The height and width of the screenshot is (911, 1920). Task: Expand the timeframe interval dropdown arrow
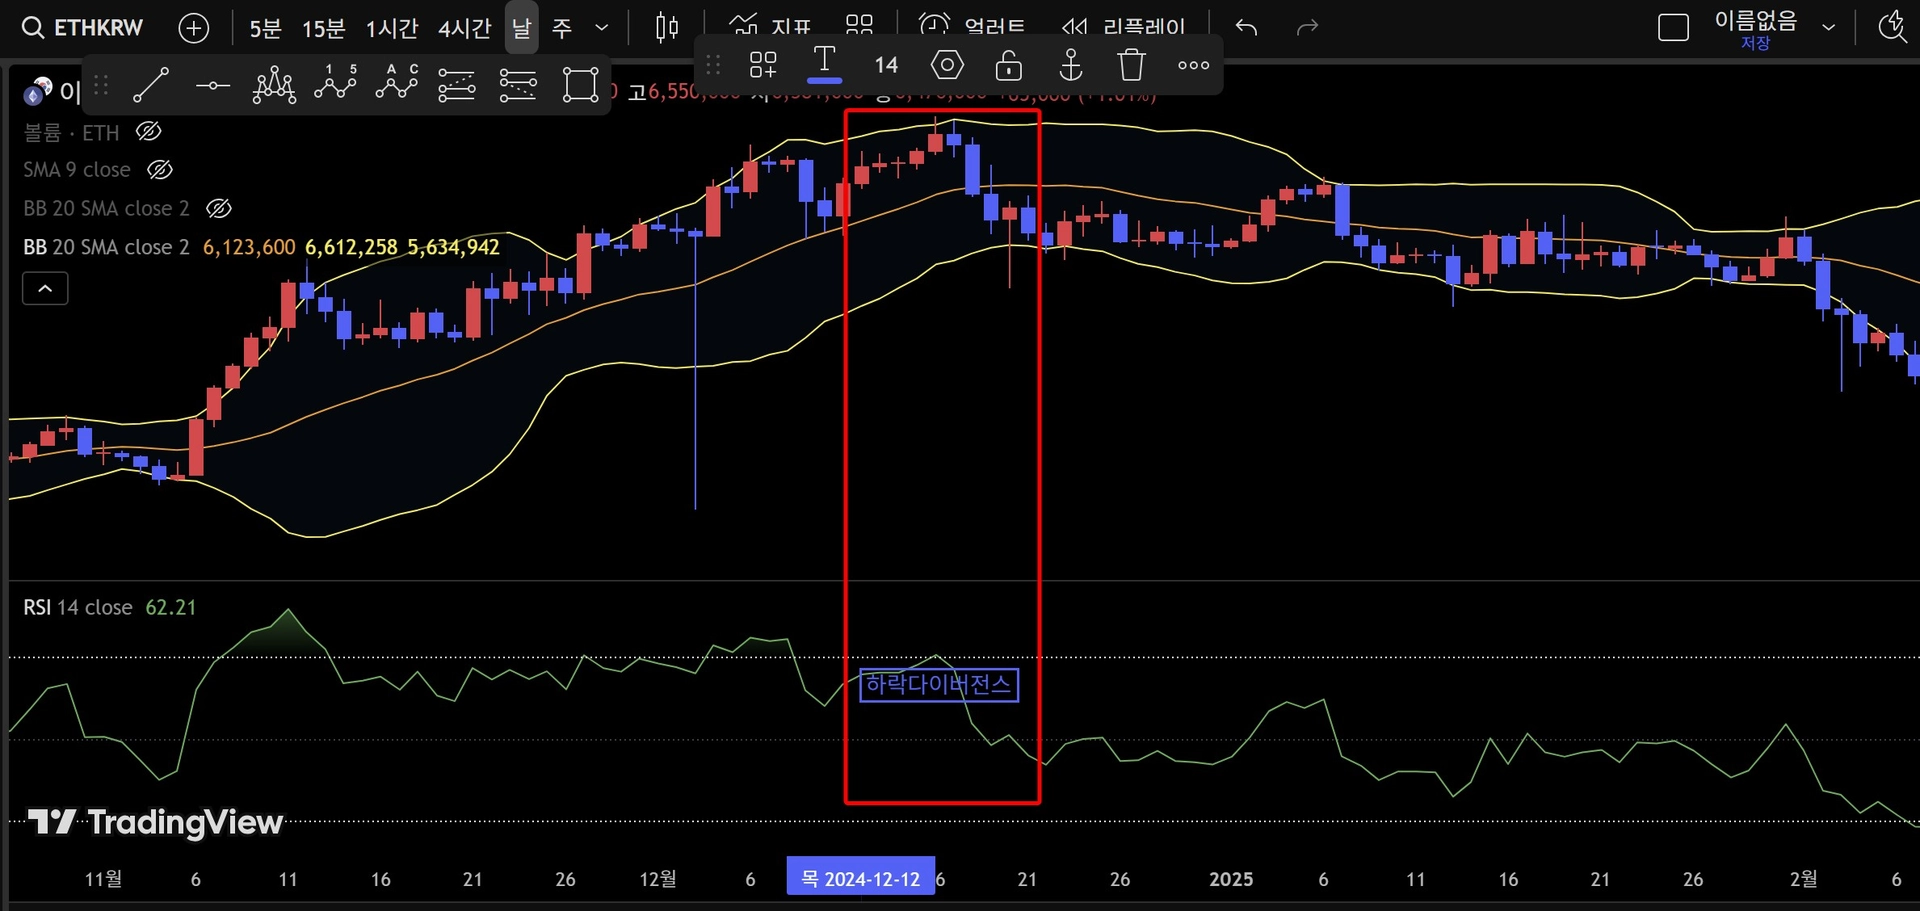pyautogui.click(x=601, y=28)
